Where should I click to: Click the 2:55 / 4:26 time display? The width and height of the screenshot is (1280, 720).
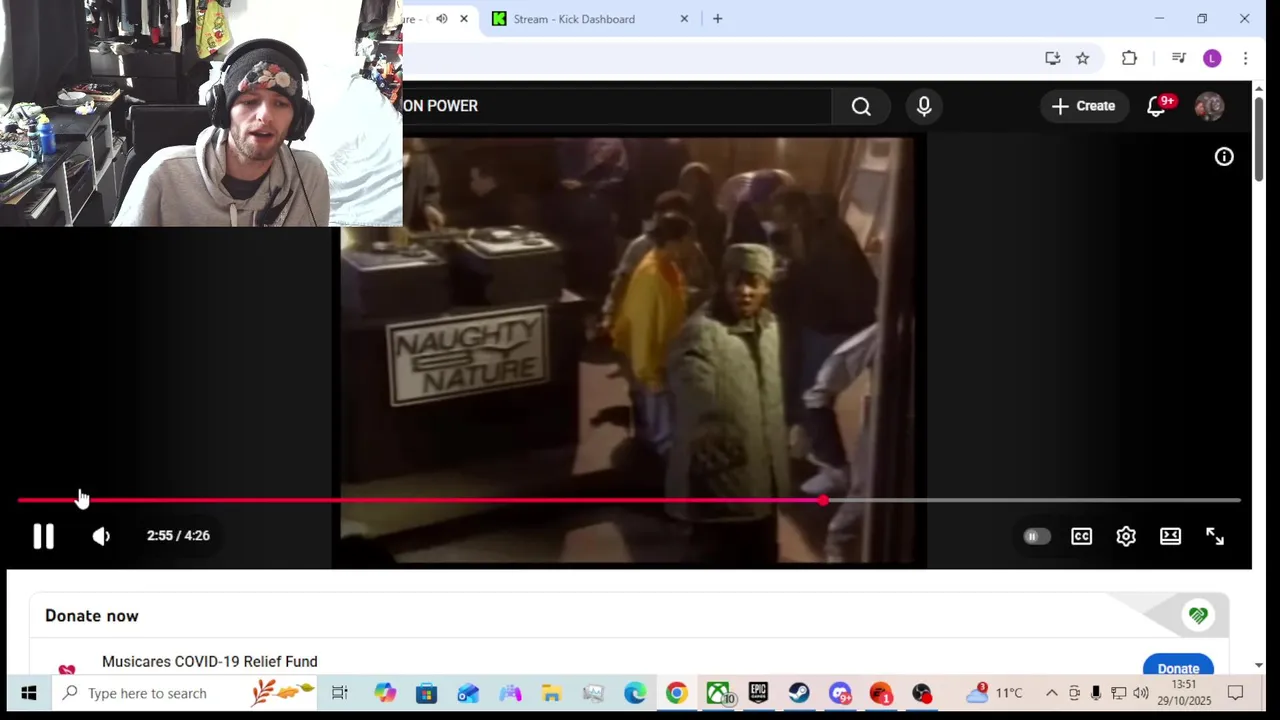pyautogui.click(x=178, y=536)
